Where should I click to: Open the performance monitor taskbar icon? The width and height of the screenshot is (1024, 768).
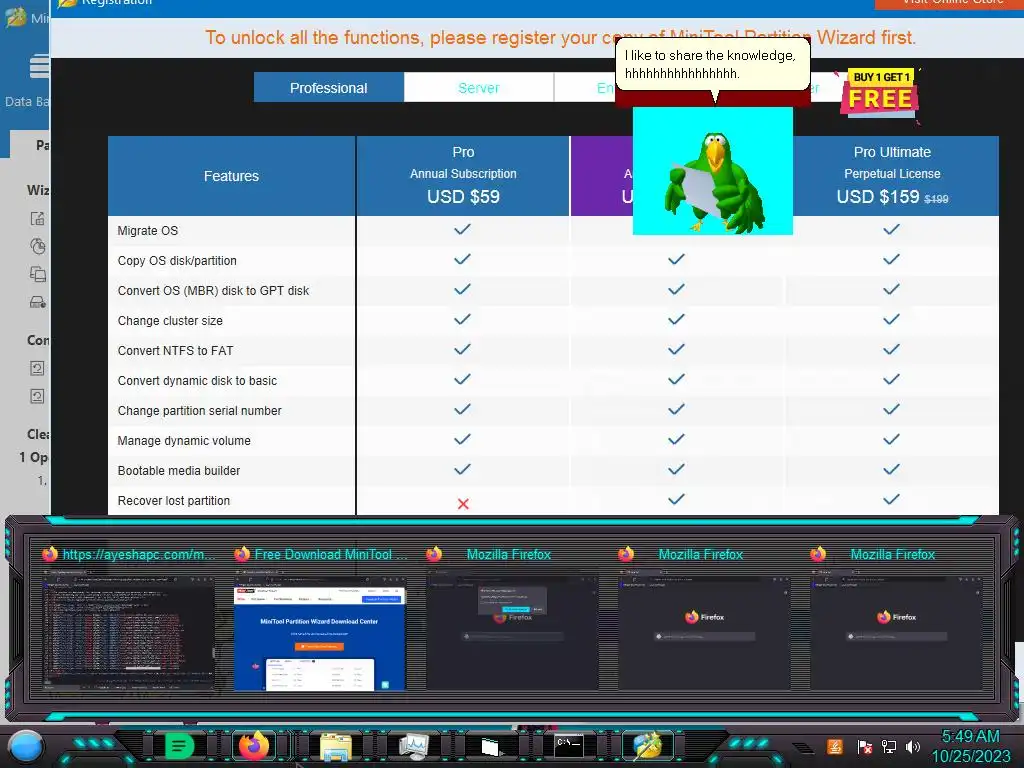tap(413, 746)
